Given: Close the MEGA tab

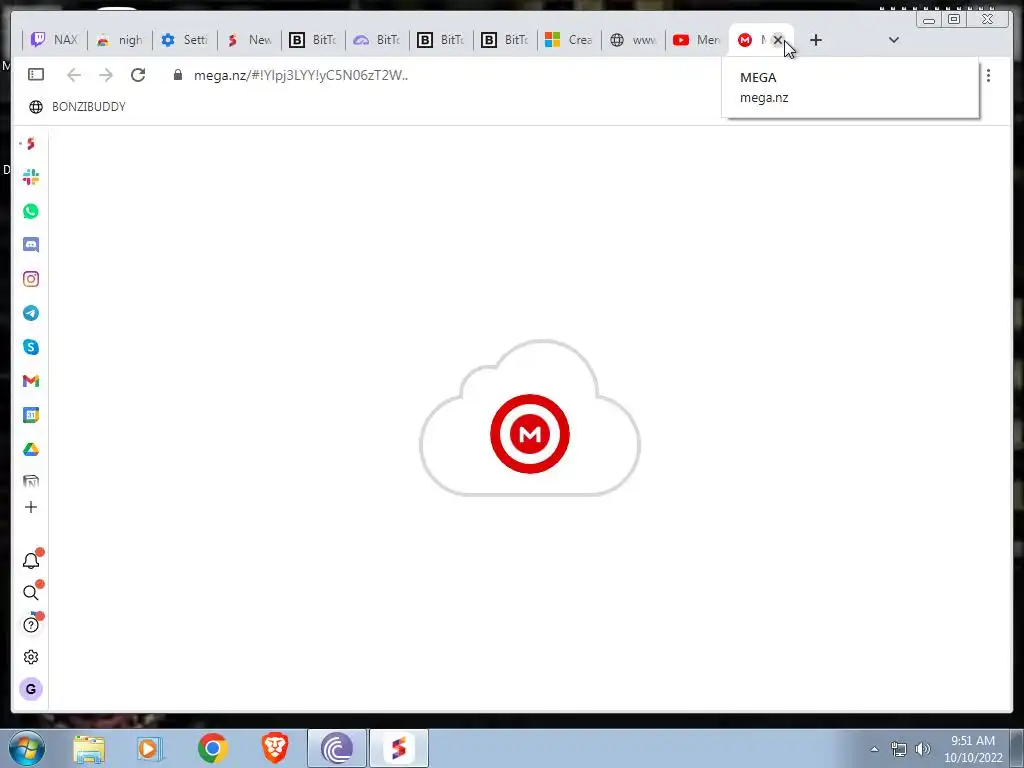Looking at the screenshot, I should [777, 40].
